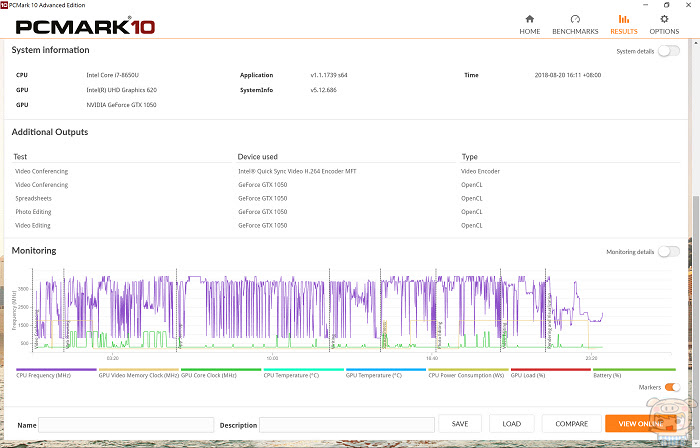Click the Type column header
The height and width of the screenshot is (448, 700).
click(470, 157)
